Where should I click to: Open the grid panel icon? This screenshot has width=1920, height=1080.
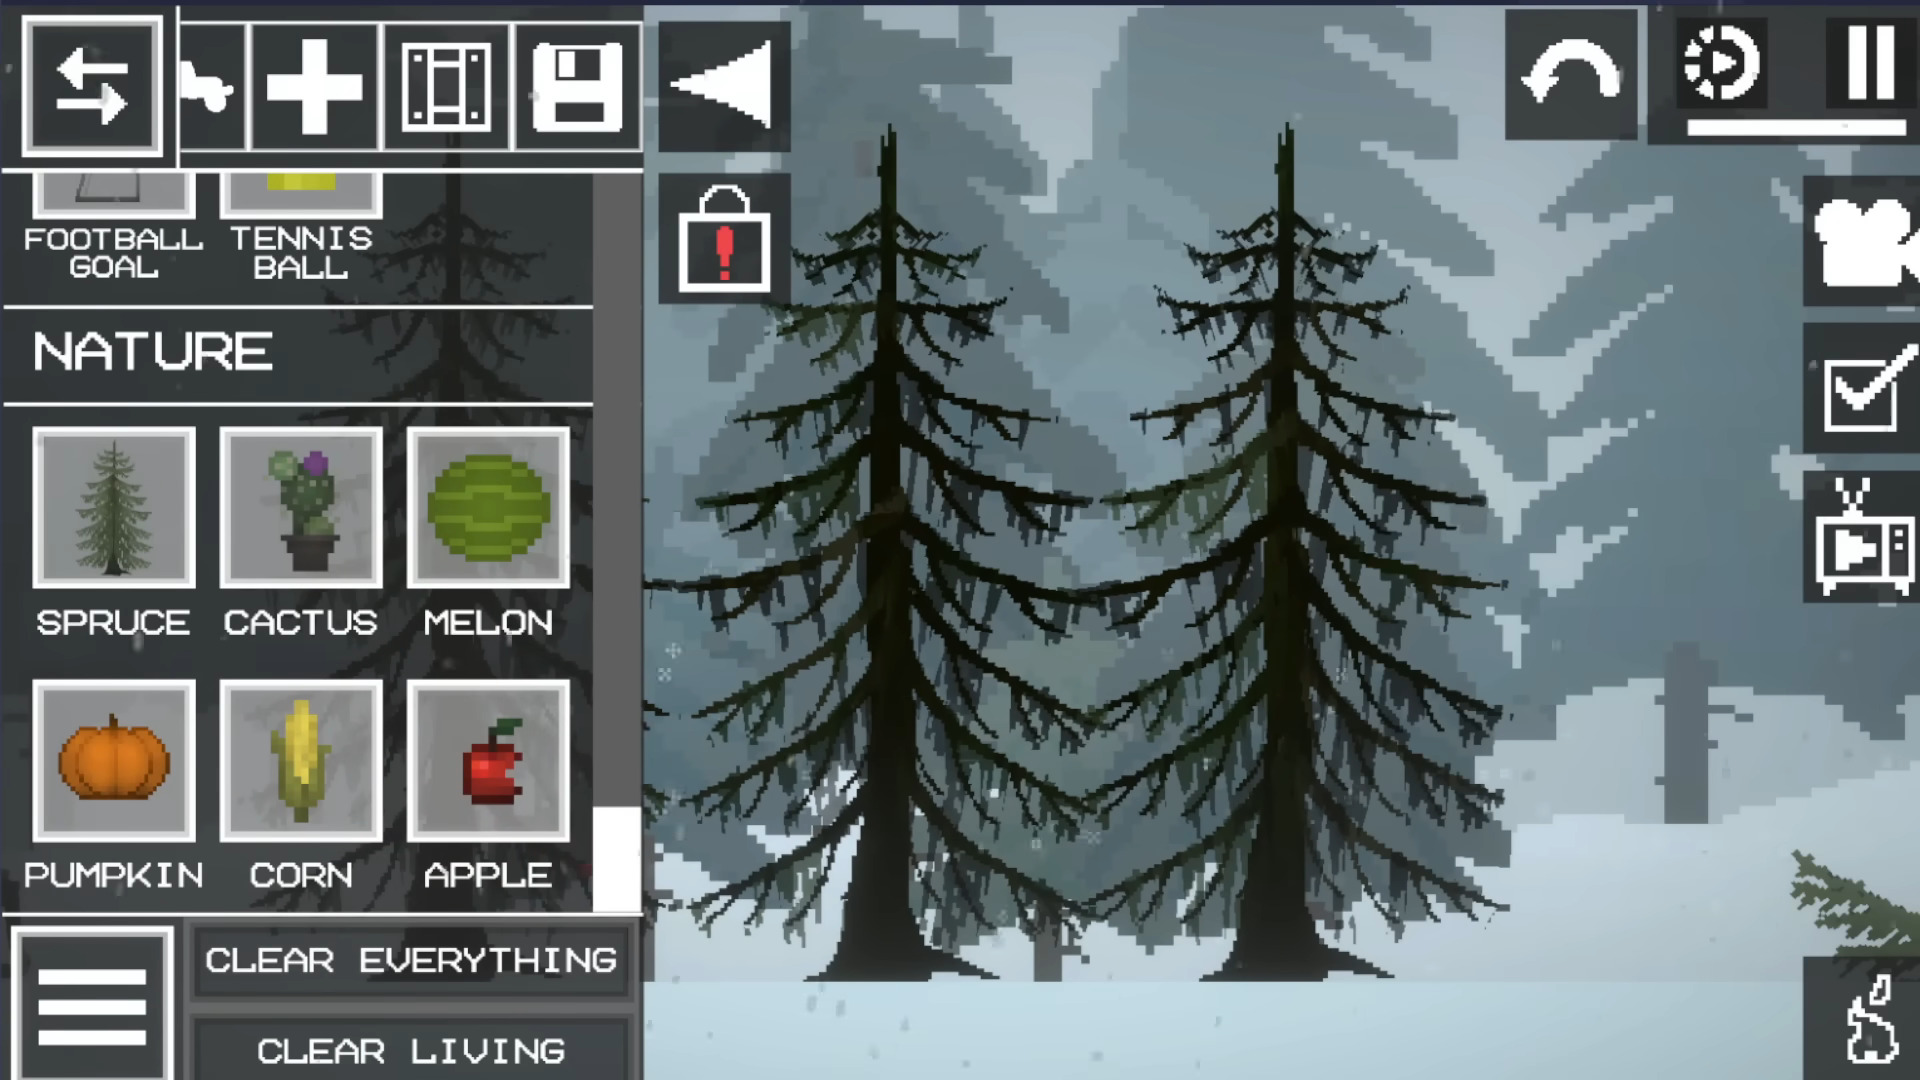pos(447,84)
